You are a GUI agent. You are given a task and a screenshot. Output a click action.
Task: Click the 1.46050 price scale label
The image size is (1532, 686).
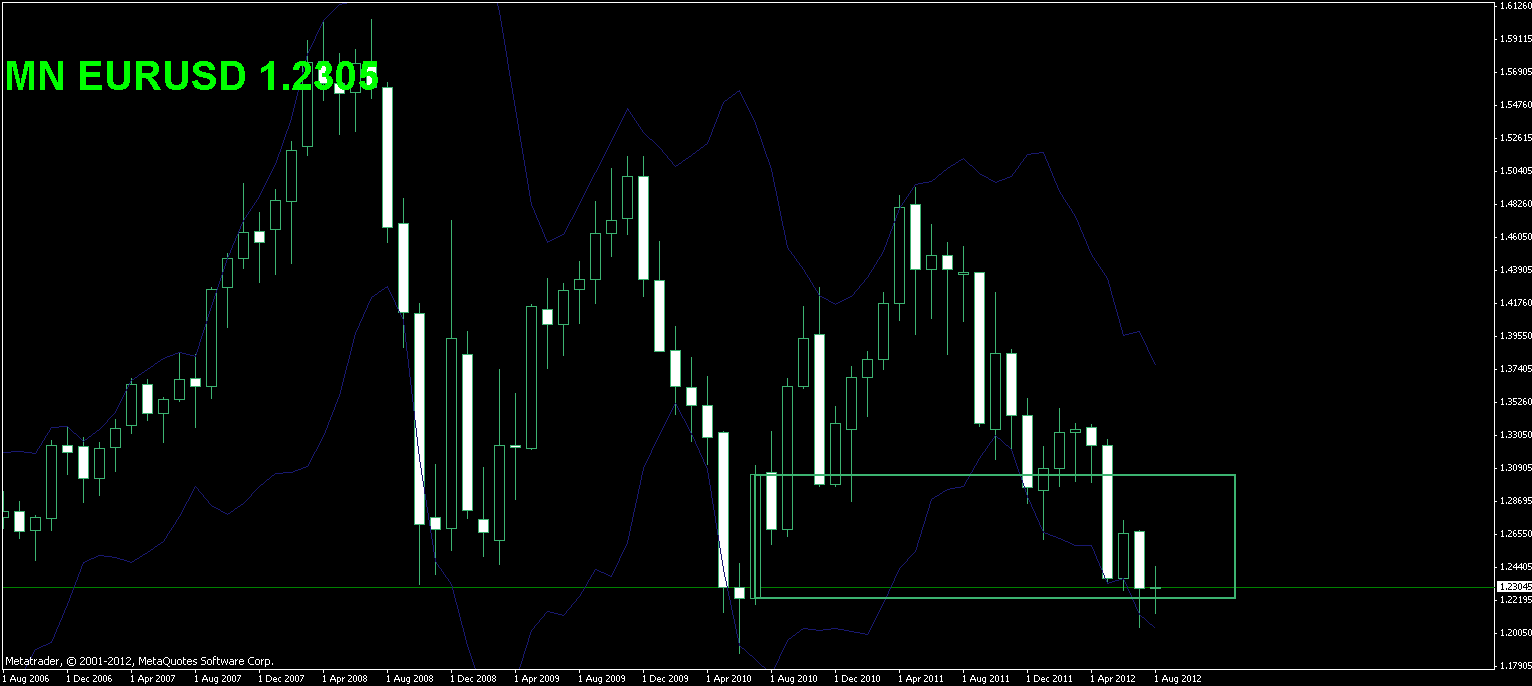pyautogui.click(x=1514, y=237)
